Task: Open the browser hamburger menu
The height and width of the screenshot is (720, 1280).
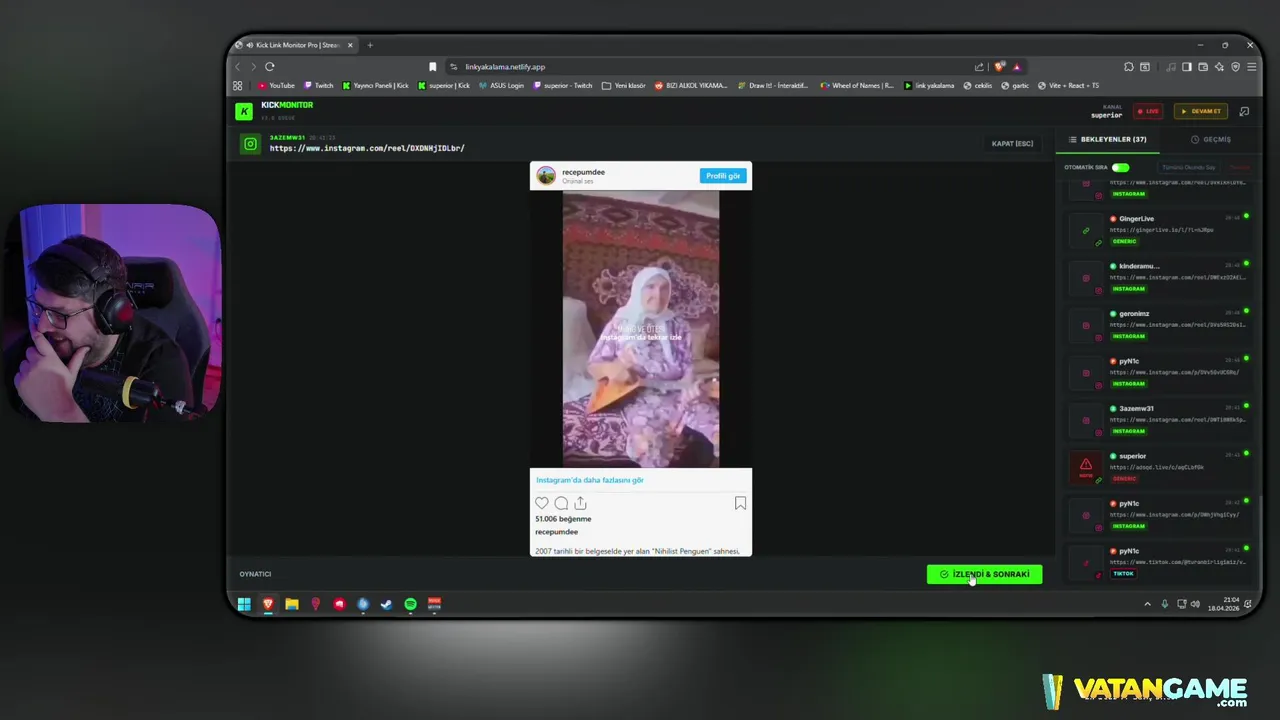Action: pyautogui.click(x=1251, y=67)
